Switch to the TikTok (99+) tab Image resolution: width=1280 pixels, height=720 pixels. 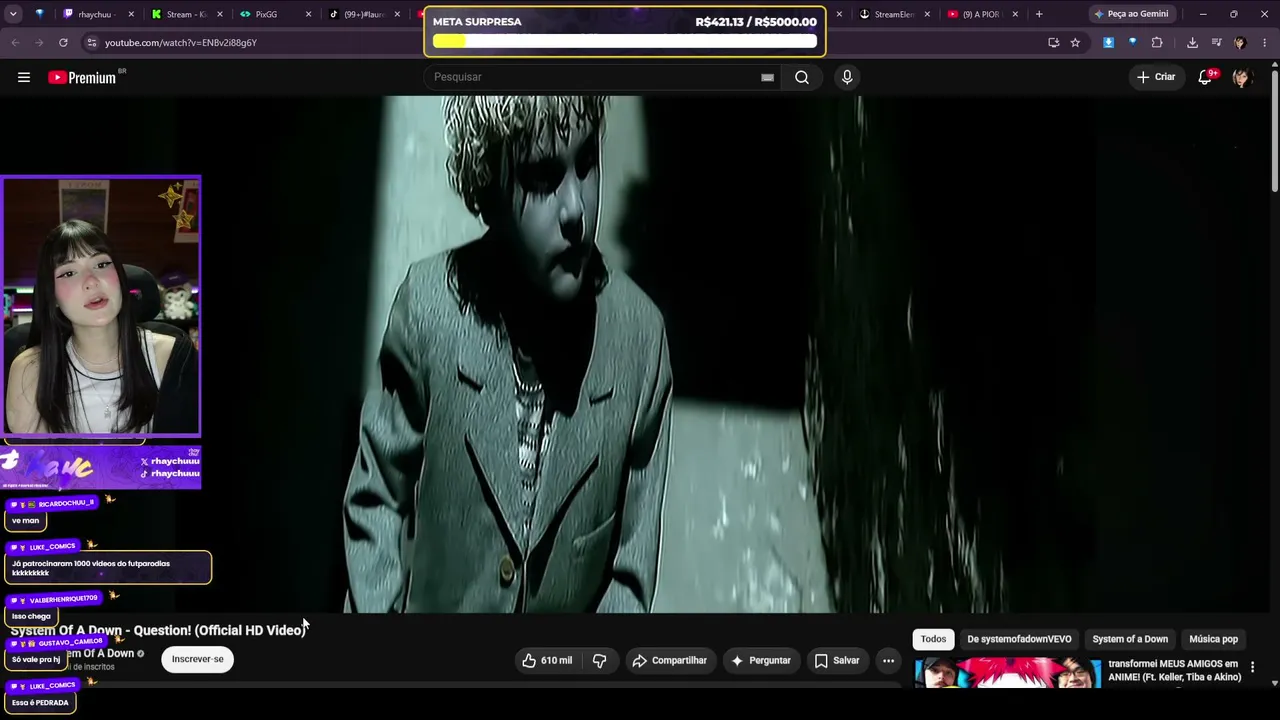click(x=365, y=14)
